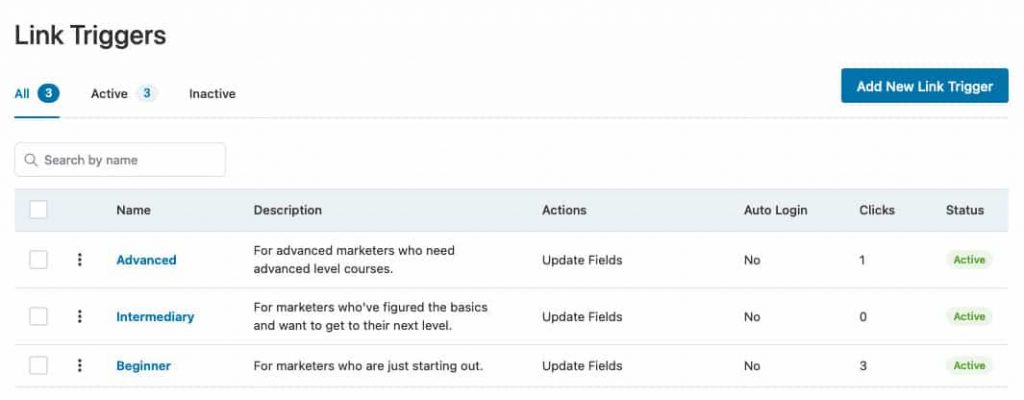Check the box for the Intermediary trigger
1024x400 pixels.
[39, 317]
